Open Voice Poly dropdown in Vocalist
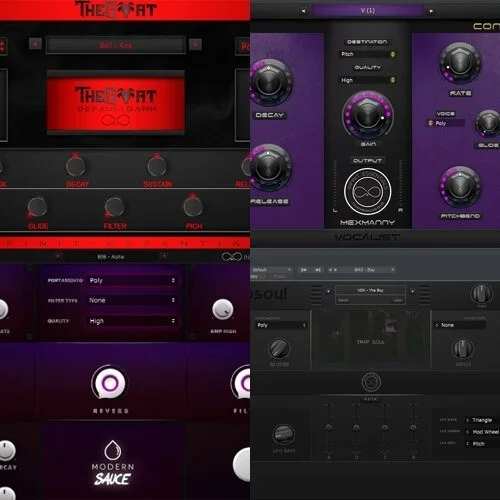The width and height of the screenshot is (500, 500). pyautogui.click(x=446, y=123)
